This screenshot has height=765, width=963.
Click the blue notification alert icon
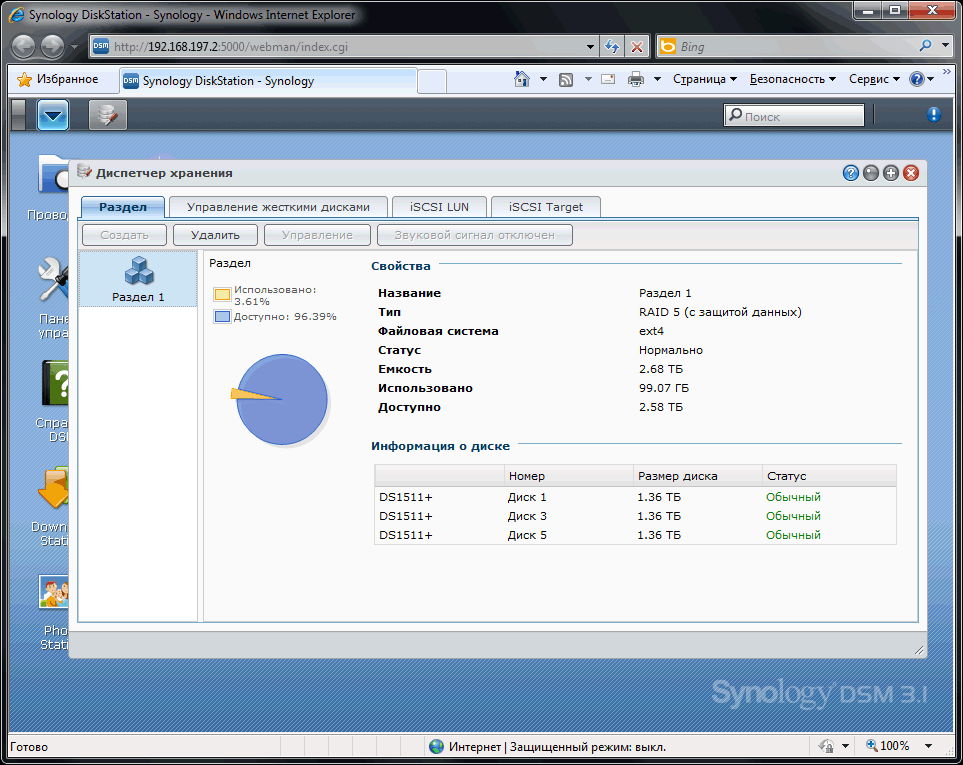[x=934, y=115]
